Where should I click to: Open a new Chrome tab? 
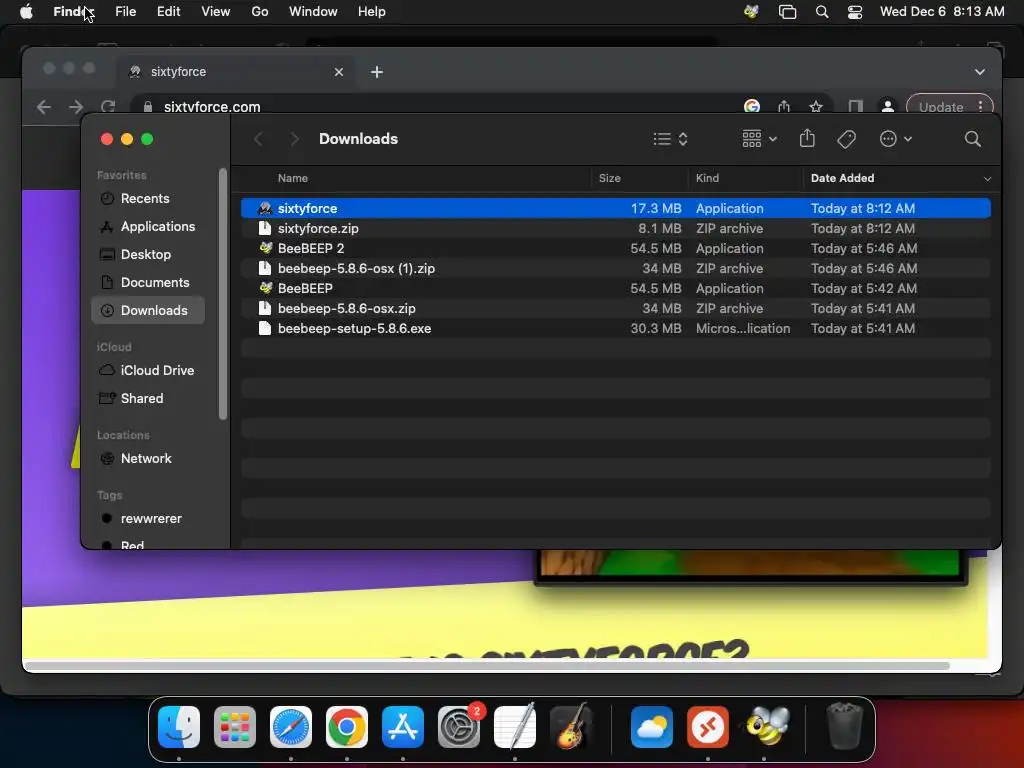[377, 72]
